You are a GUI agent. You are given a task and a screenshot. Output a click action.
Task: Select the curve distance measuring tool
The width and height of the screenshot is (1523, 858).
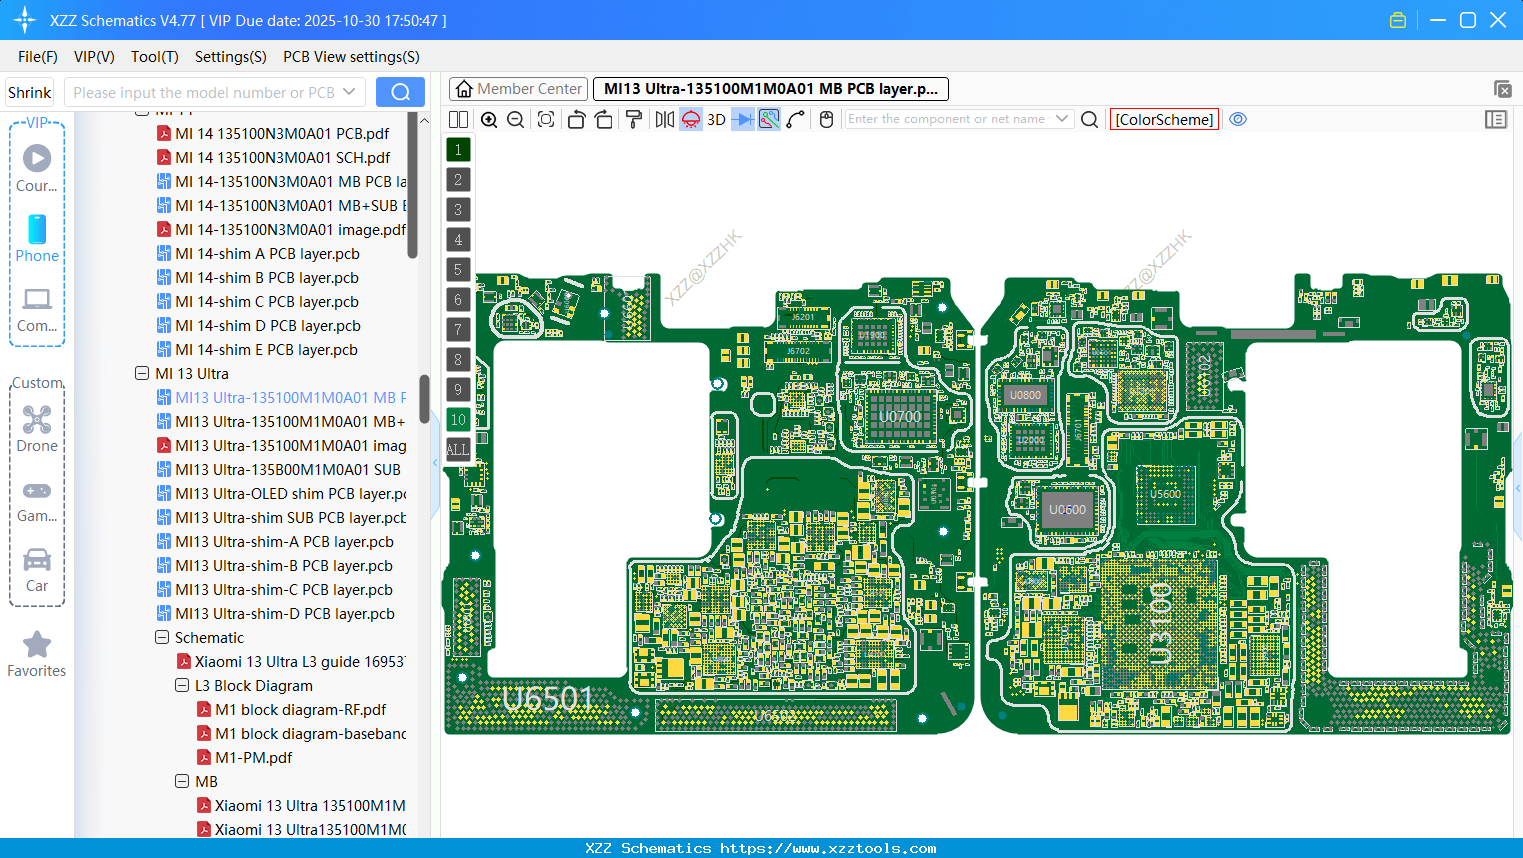point(796,119)
